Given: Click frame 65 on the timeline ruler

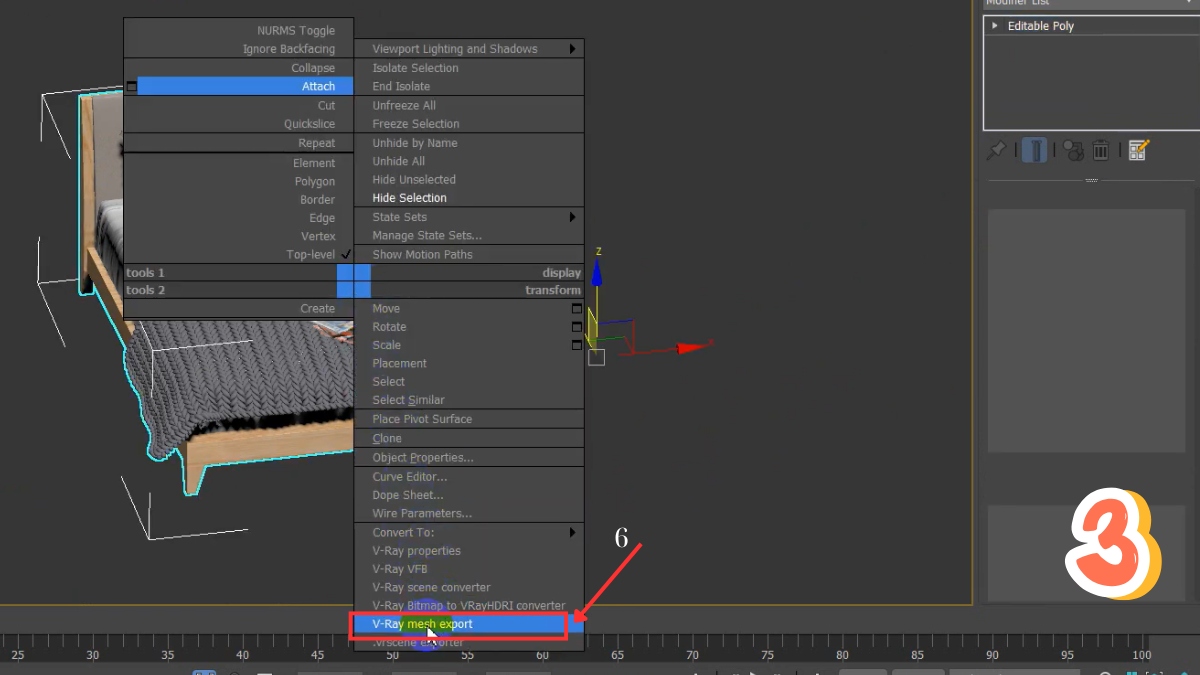Looking at the screenshot, I should [617, 655].
